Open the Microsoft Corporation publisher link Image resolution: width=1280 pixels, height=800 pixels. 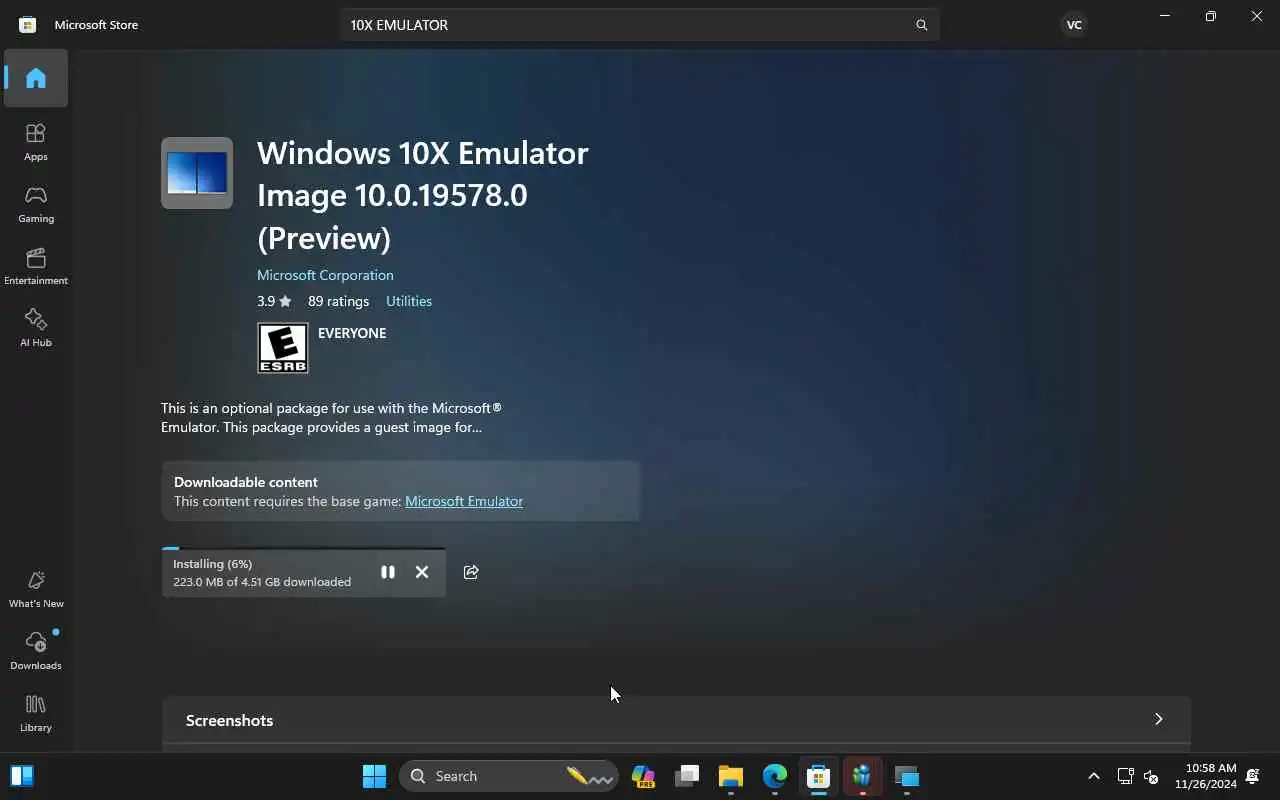click(325, 275)
